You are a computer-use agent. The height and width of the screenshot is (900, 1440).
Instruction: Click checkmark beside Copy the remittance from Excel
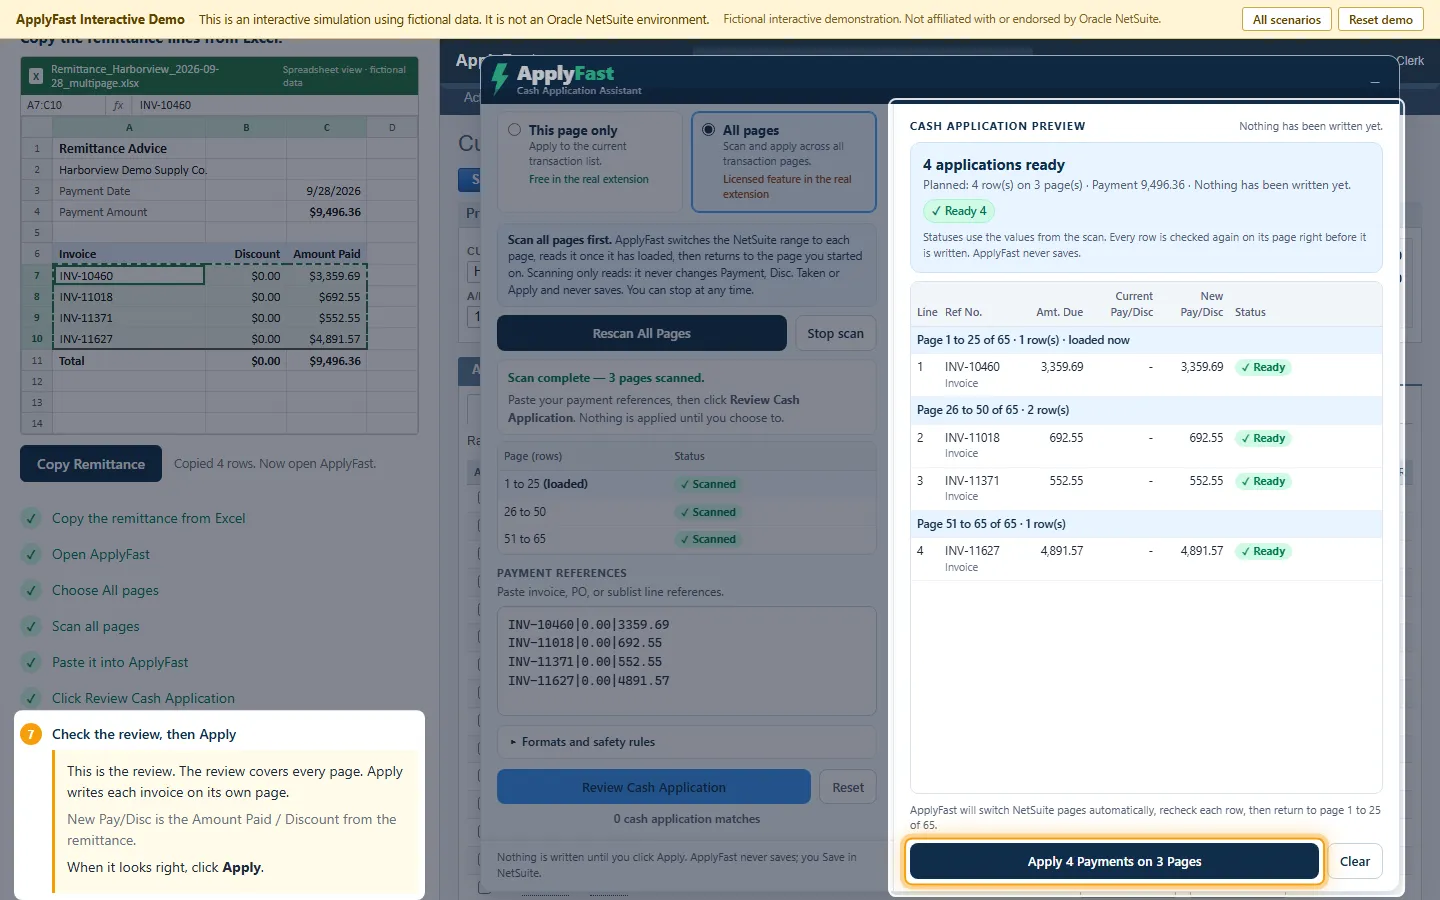pos(31,518)
